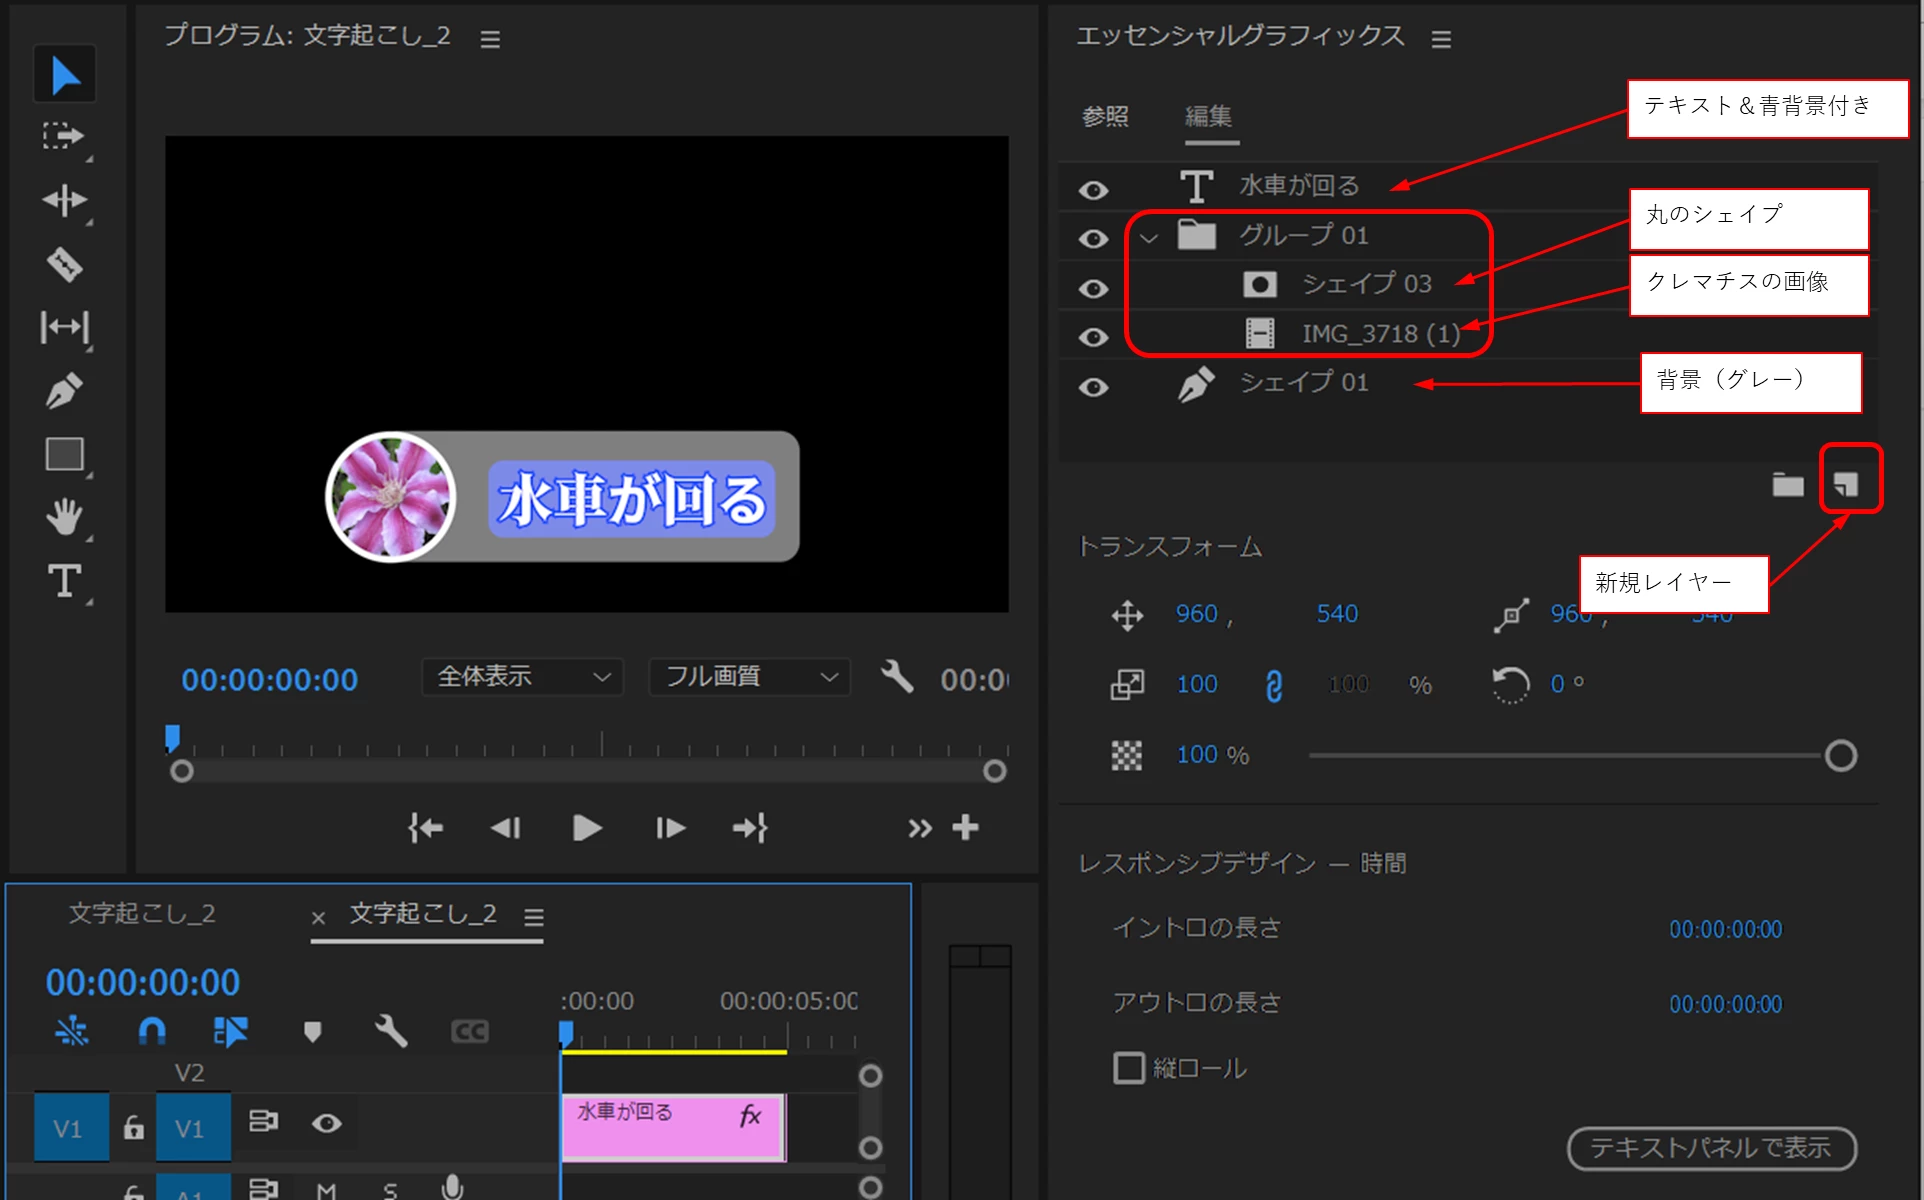1924x1200 pixels.
Task: Hide the シェイプ 03 layer
Action: [x=1093, y=289]
